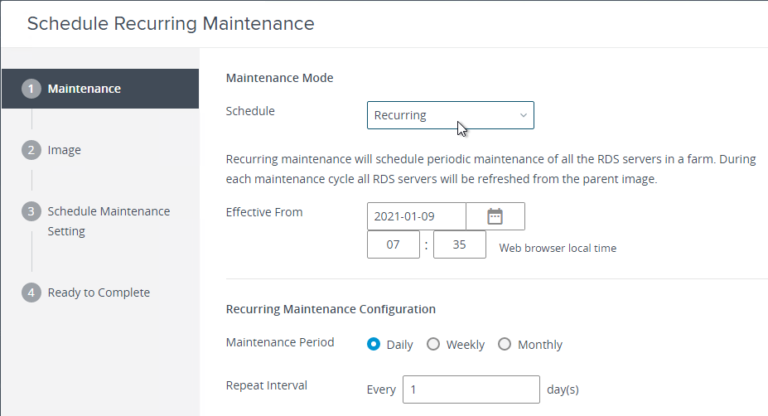Choose the Weekly maintenance period

433,344
